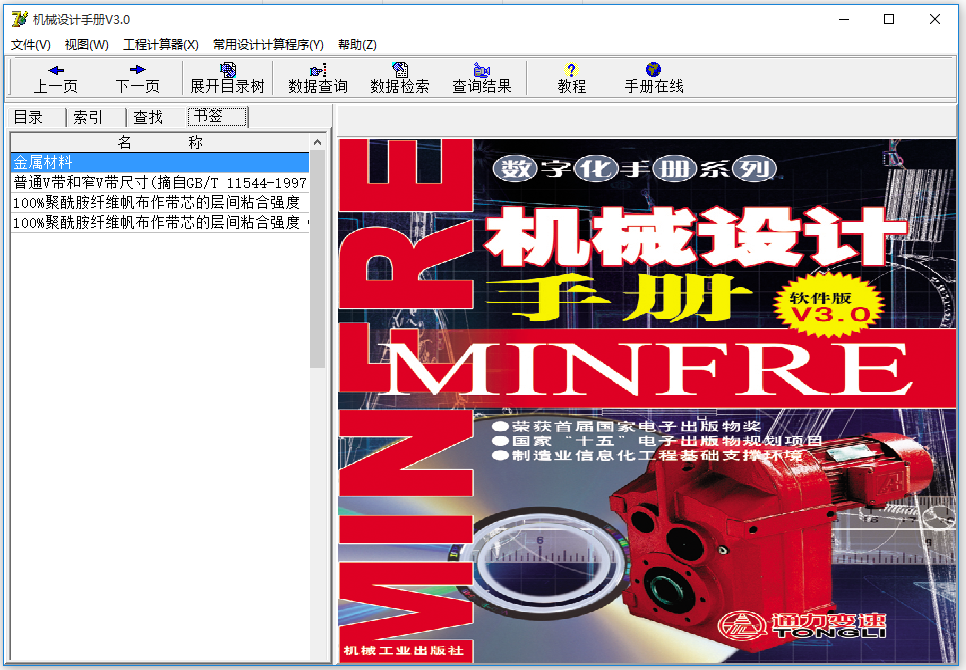
Task: Click the application icon in title bar
Action: (20, 19)
